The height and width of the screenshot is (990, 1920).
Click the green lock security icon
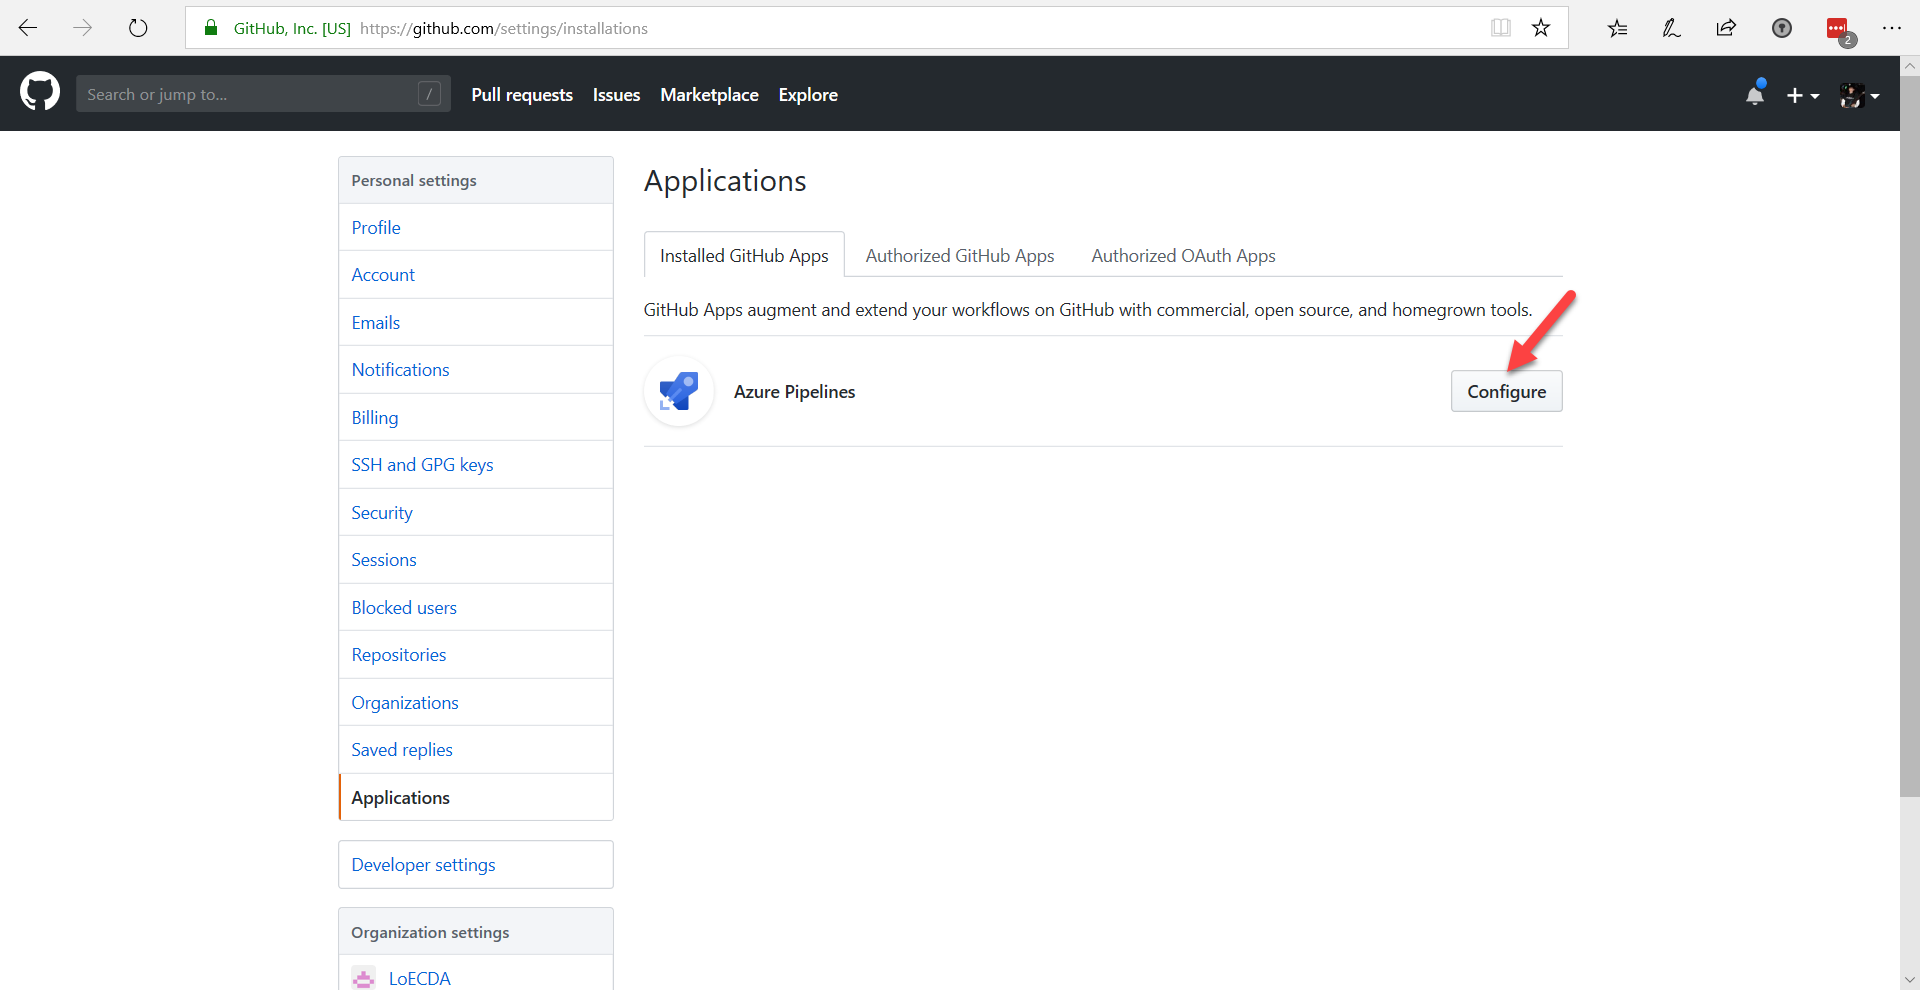[211, 28]
